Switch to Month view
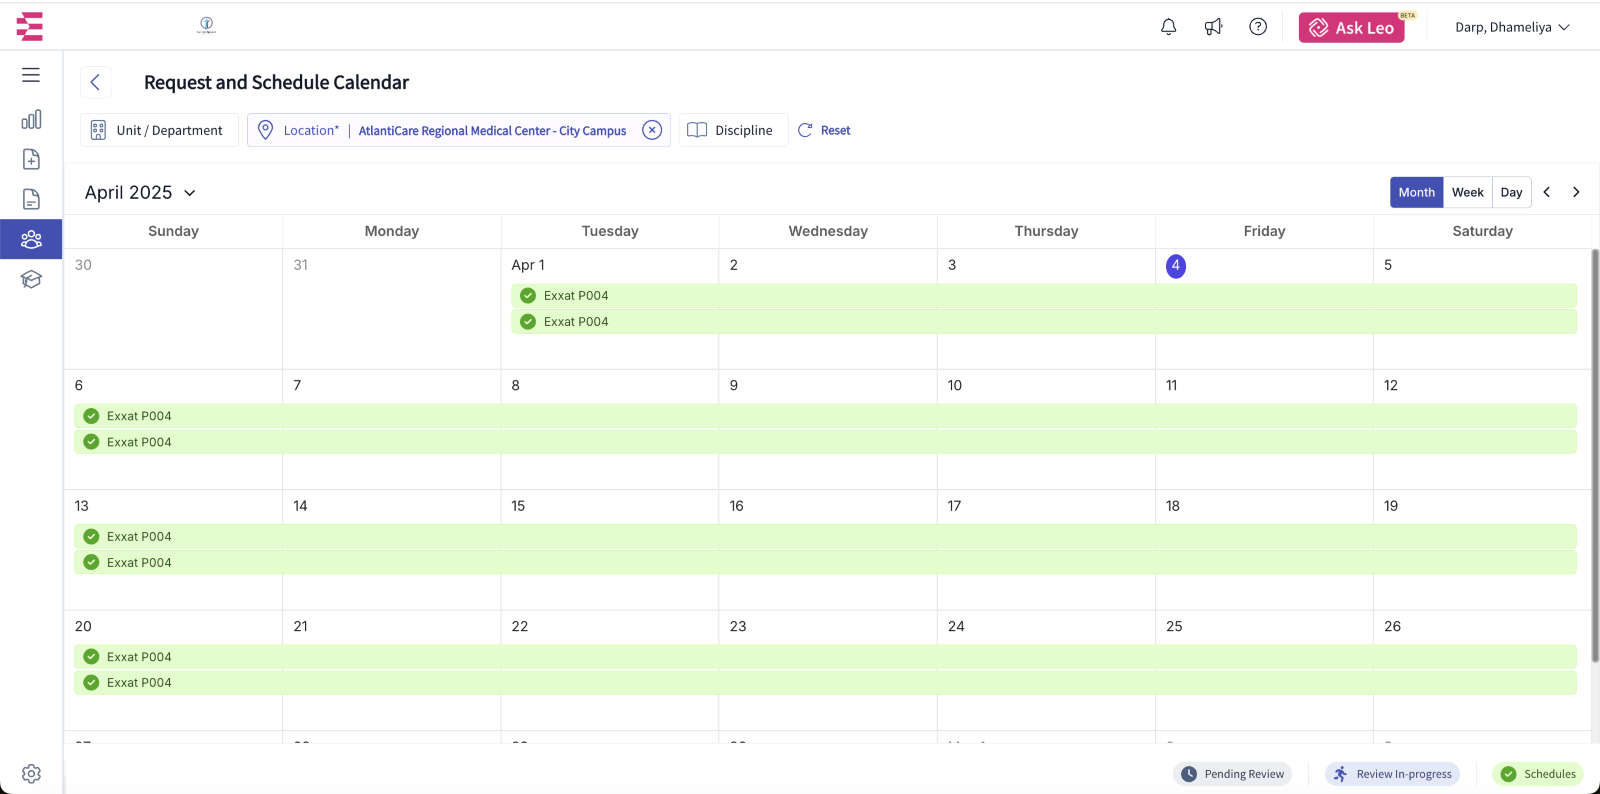Viewport: 1600px width, 794px height. (1416, 192)
